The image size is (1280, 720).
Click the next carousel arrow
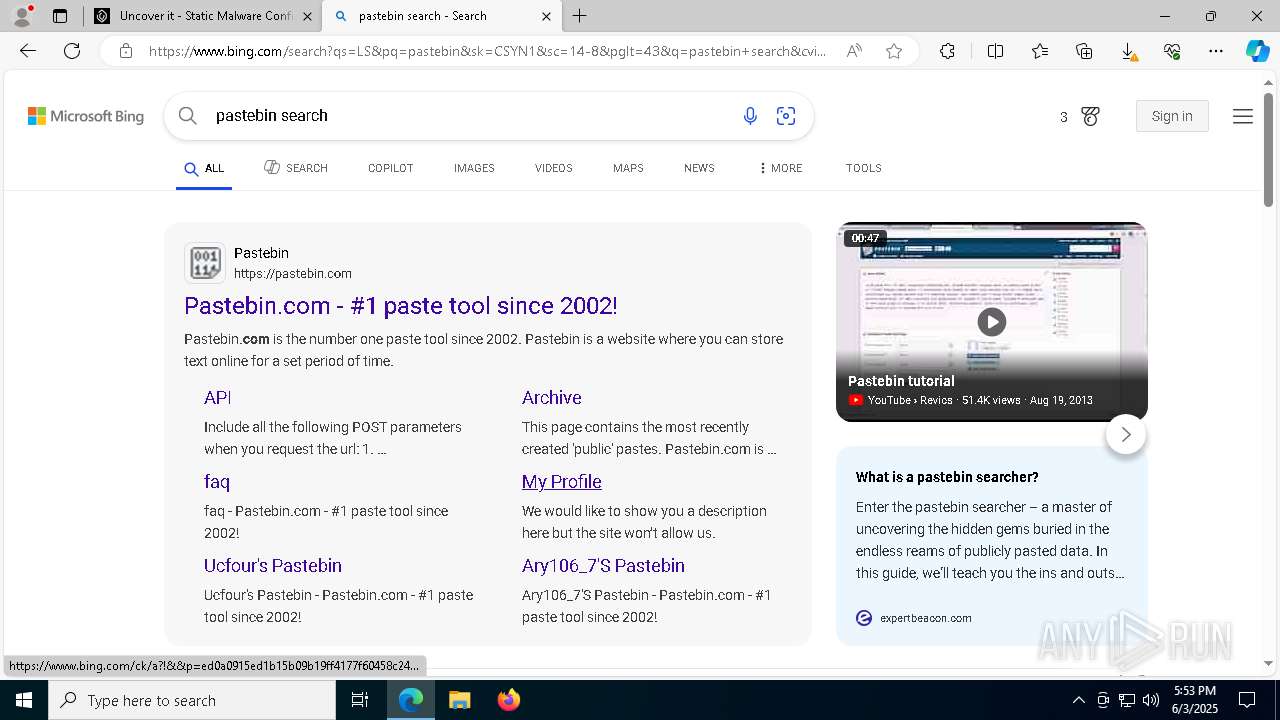[x=1126, y=434]
